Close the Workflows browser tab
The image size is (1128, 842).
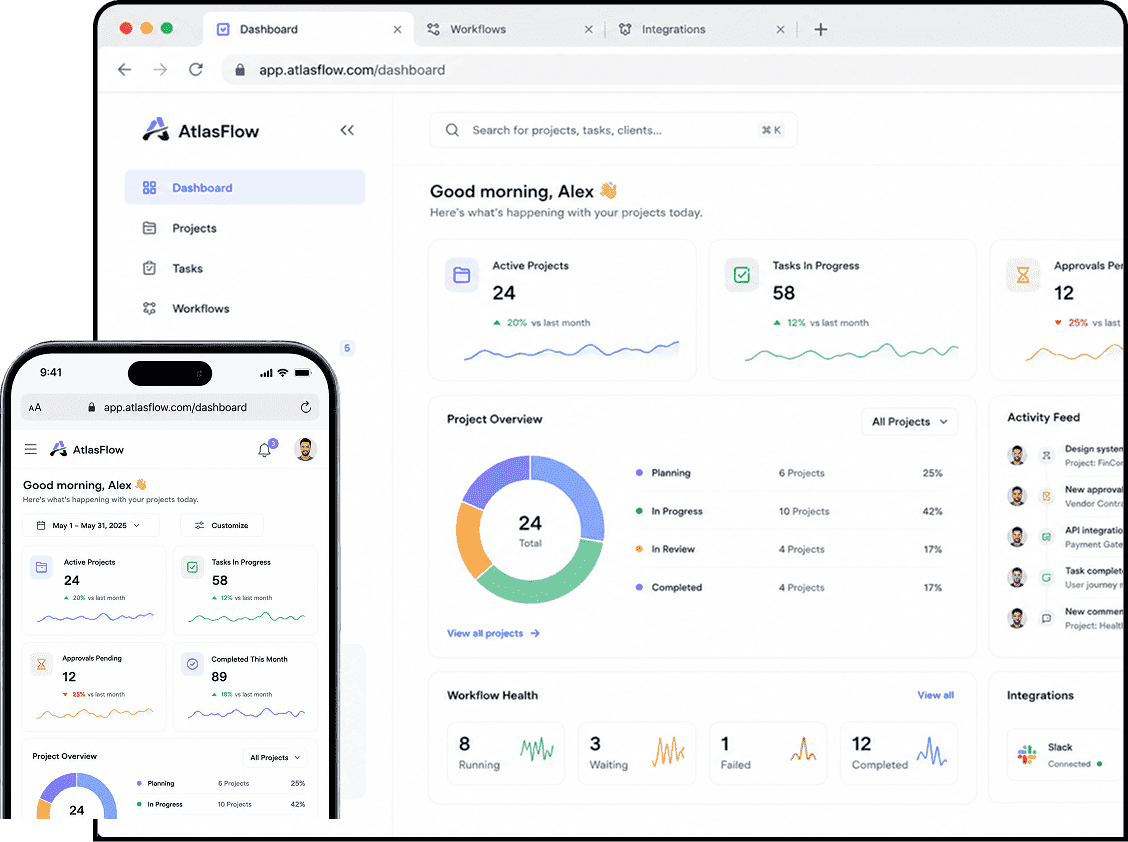click(588, 30)
